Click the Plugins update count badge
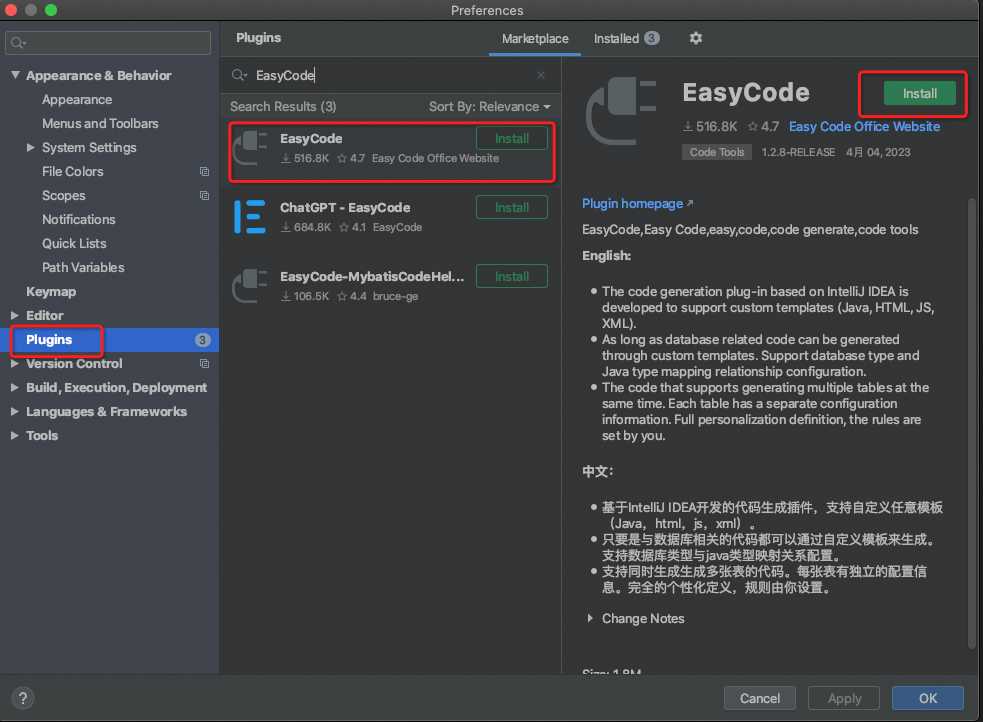The height and width of the screenshot is (722, 983). pos(202,340)
